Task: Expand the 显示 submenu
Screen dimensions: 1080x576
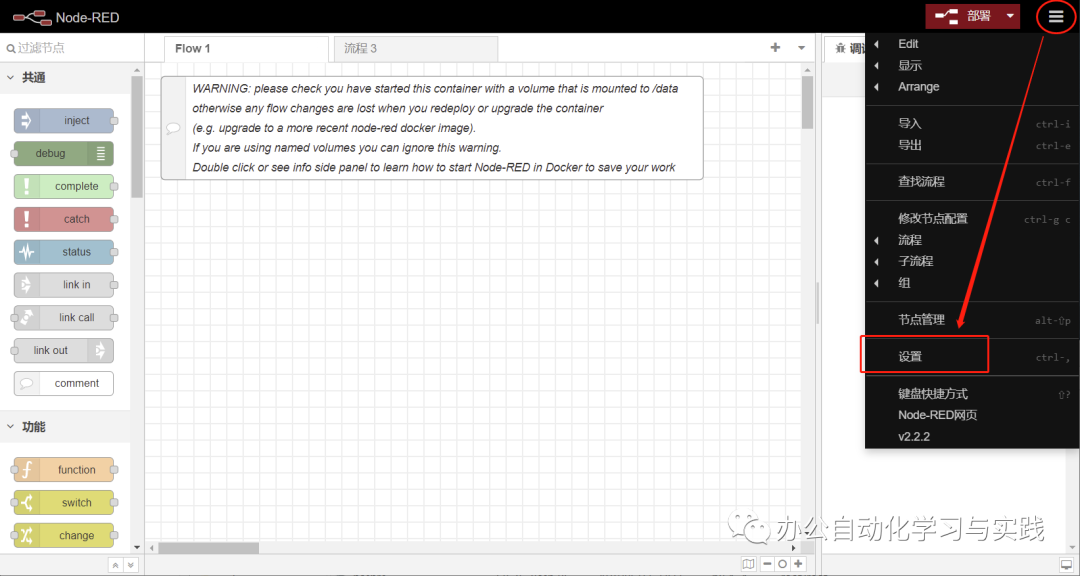Action: click(x=971, y=65)
